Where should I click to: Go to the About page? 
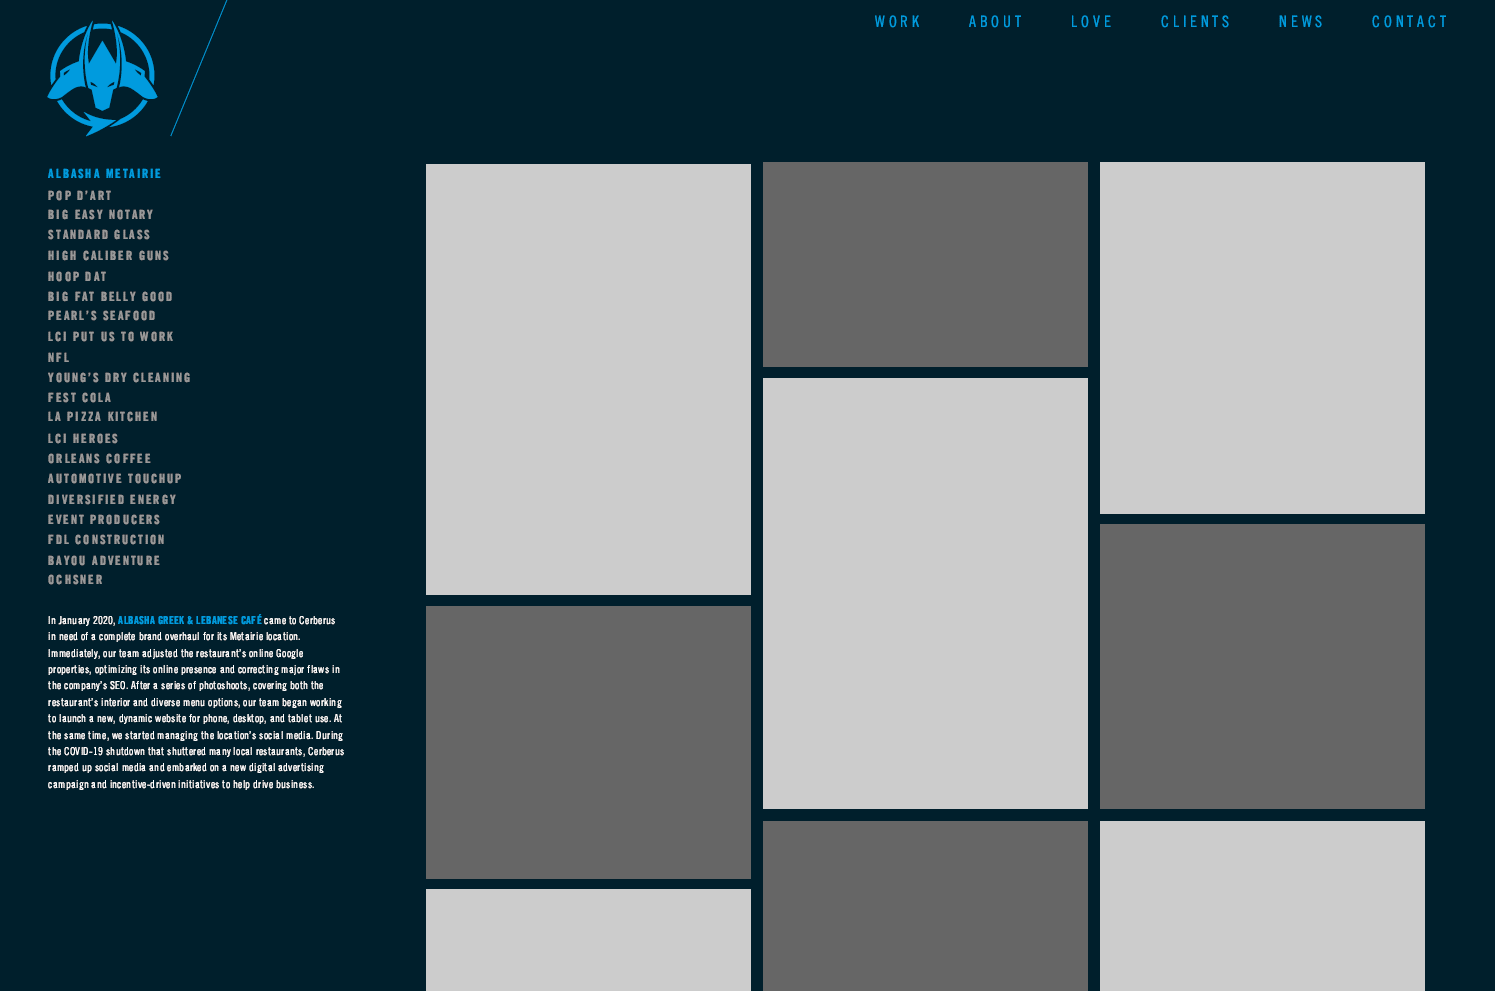(x=995, y=22)
